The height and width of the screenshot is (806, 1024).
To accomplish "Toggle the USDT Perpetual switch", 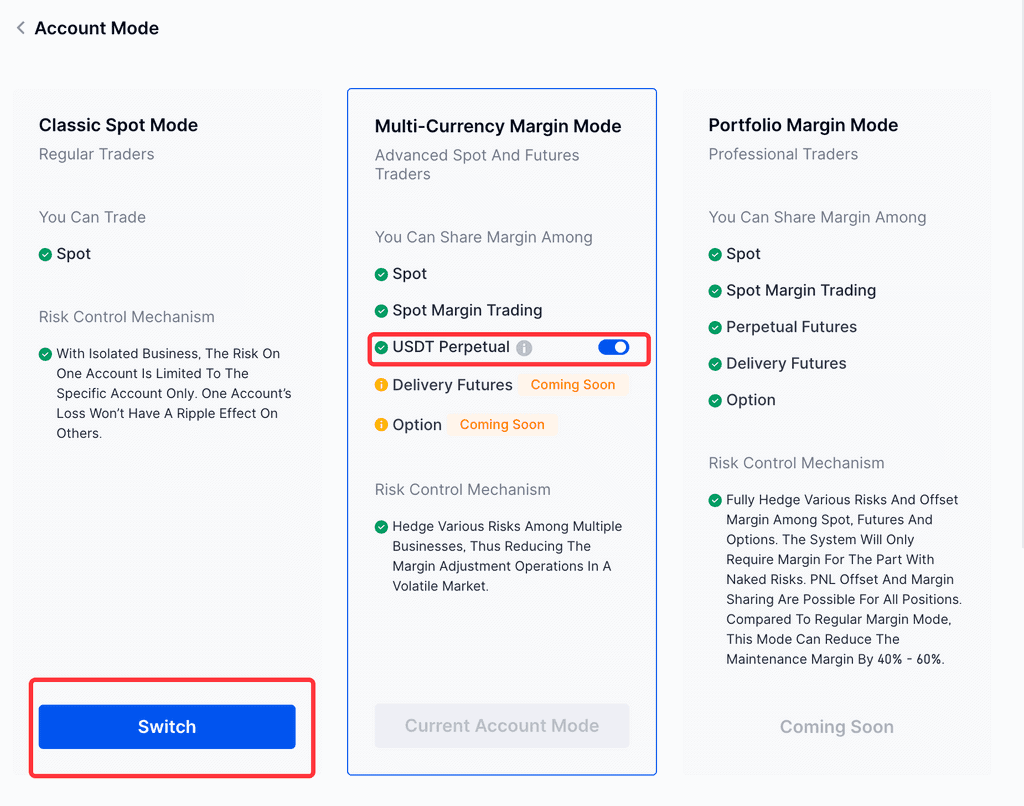I will pos(613,347).
